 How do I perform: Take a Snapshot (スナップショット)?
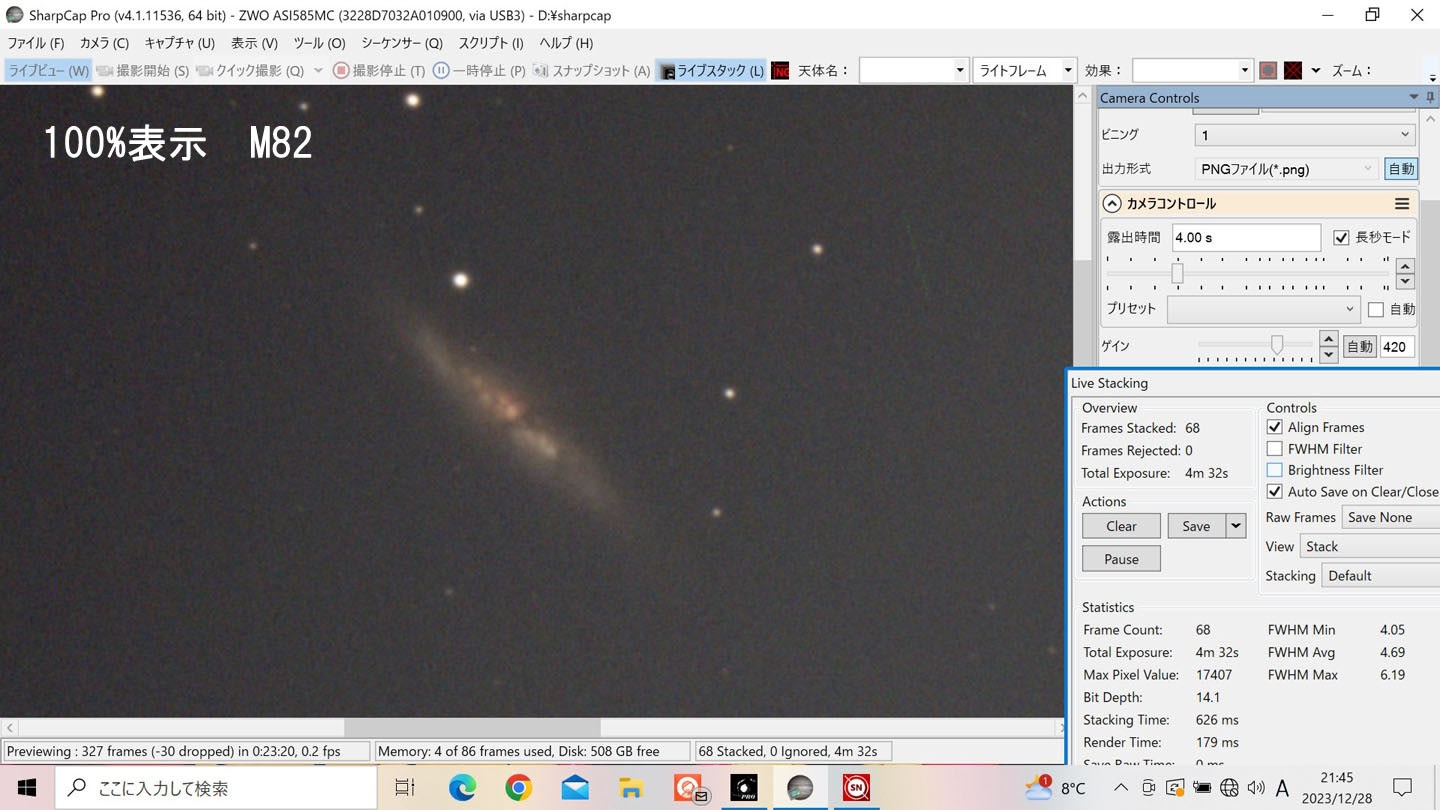pos(591,71)
